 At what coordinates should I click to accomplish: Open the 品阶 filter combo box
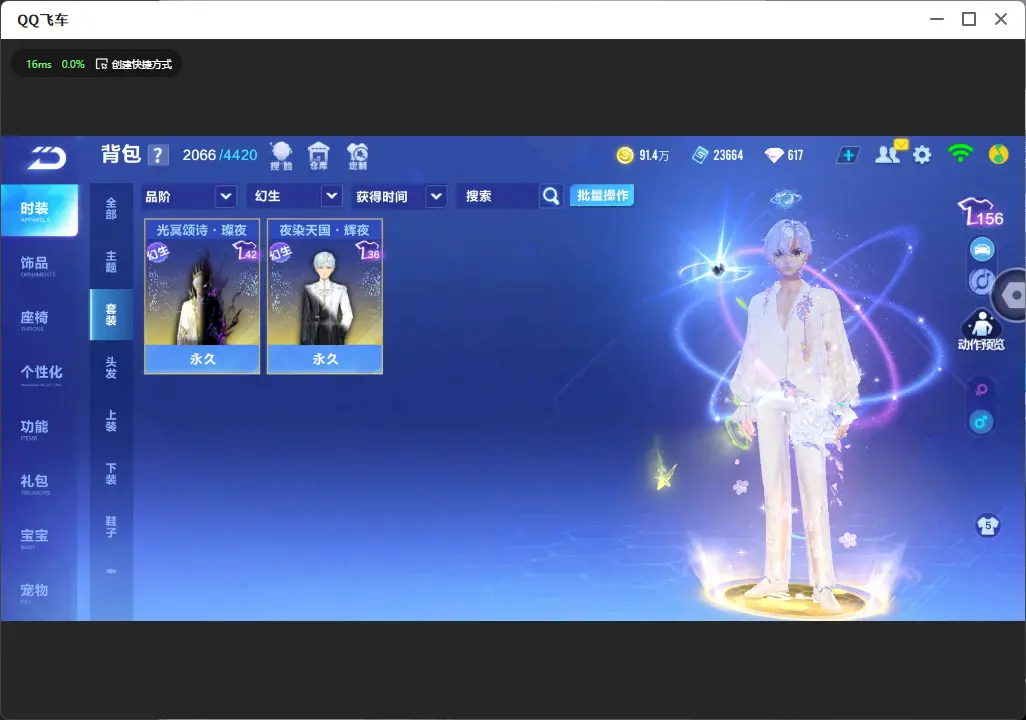pos(188,196)
